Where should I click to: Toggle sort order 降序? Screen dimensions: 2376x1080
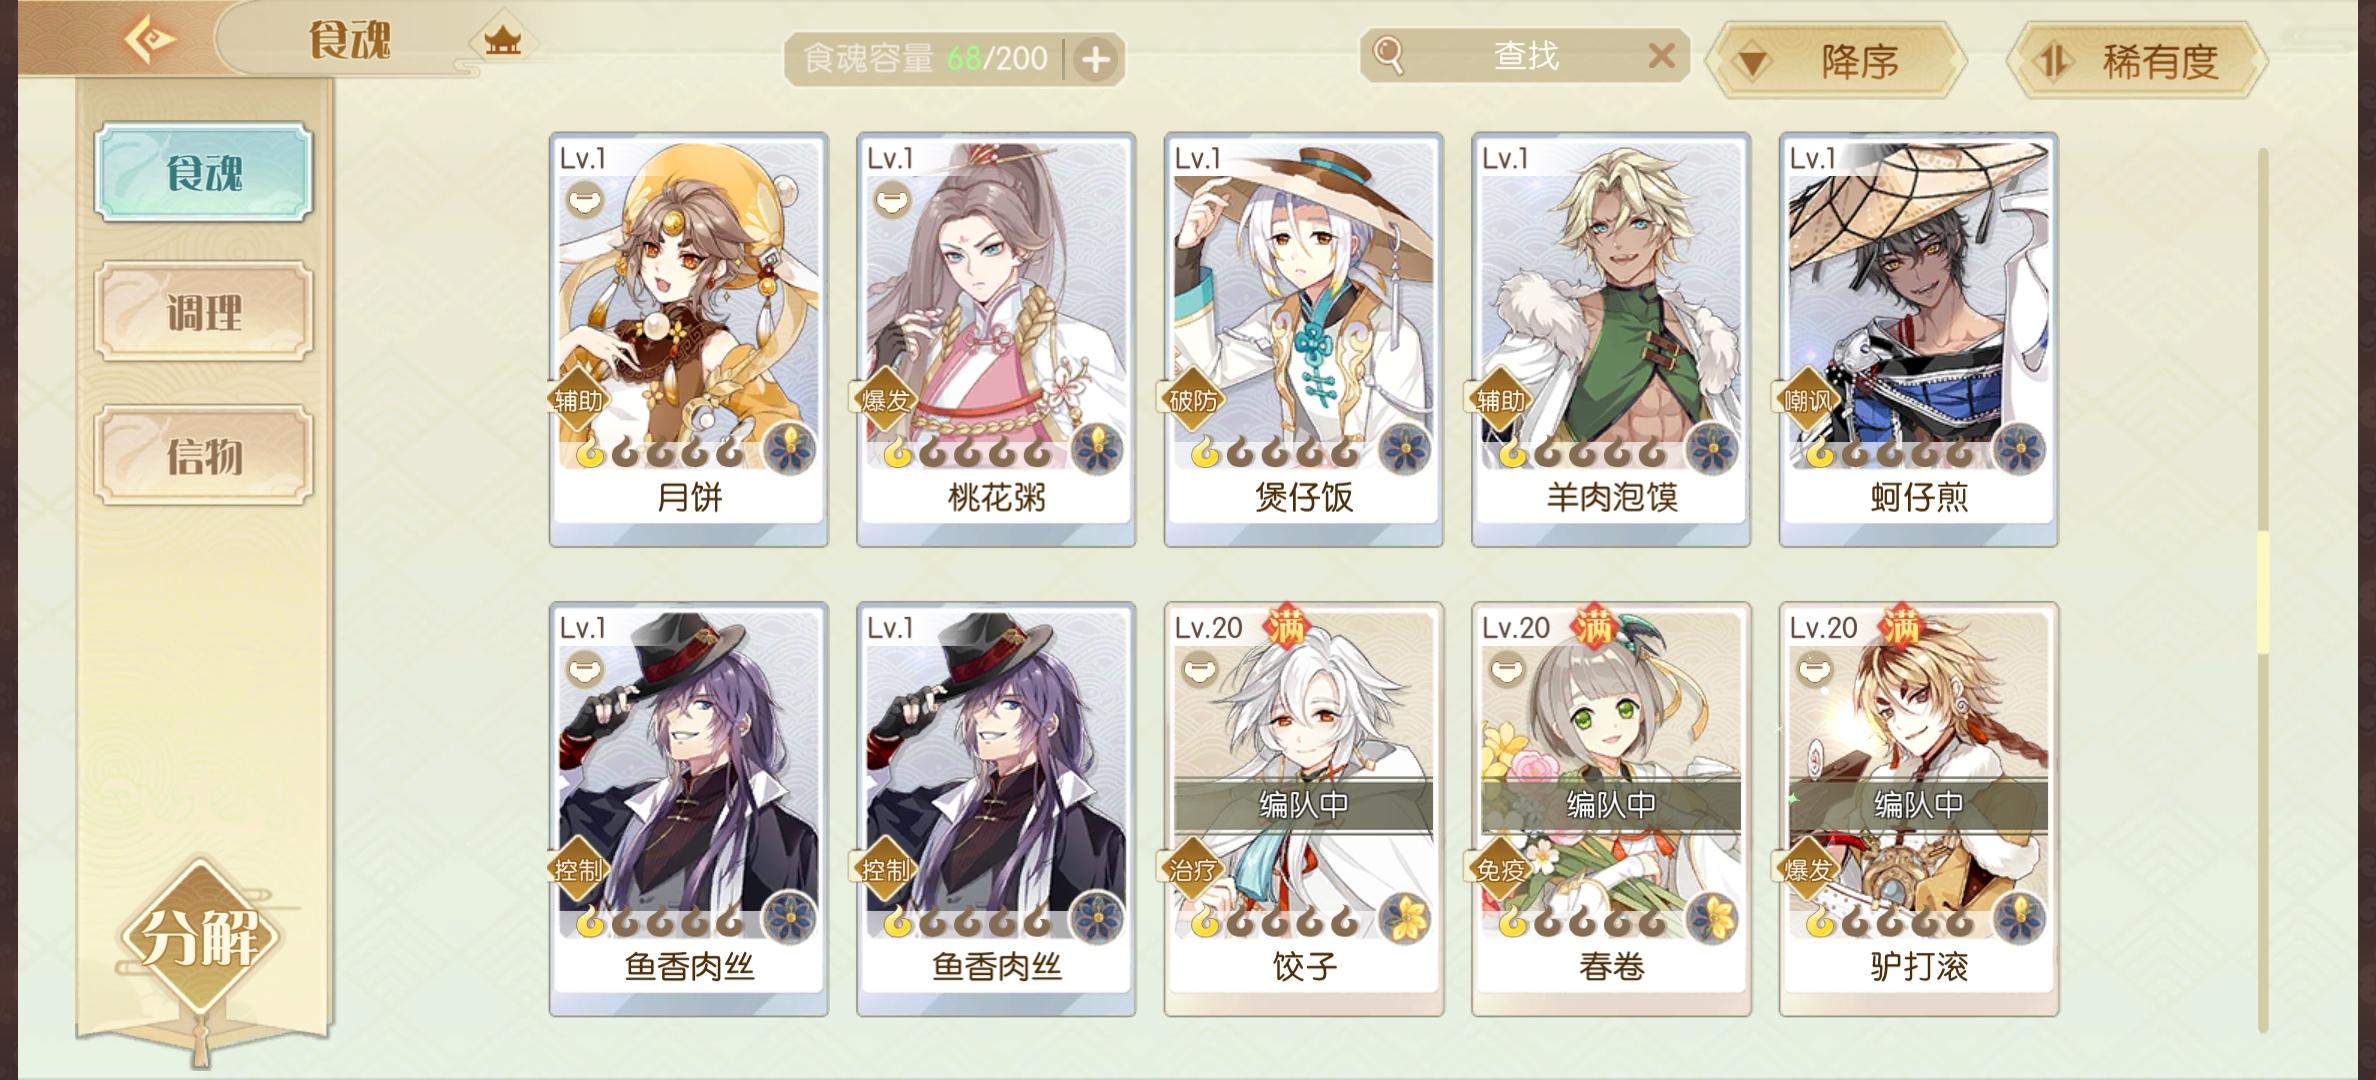coord(1836,61)
